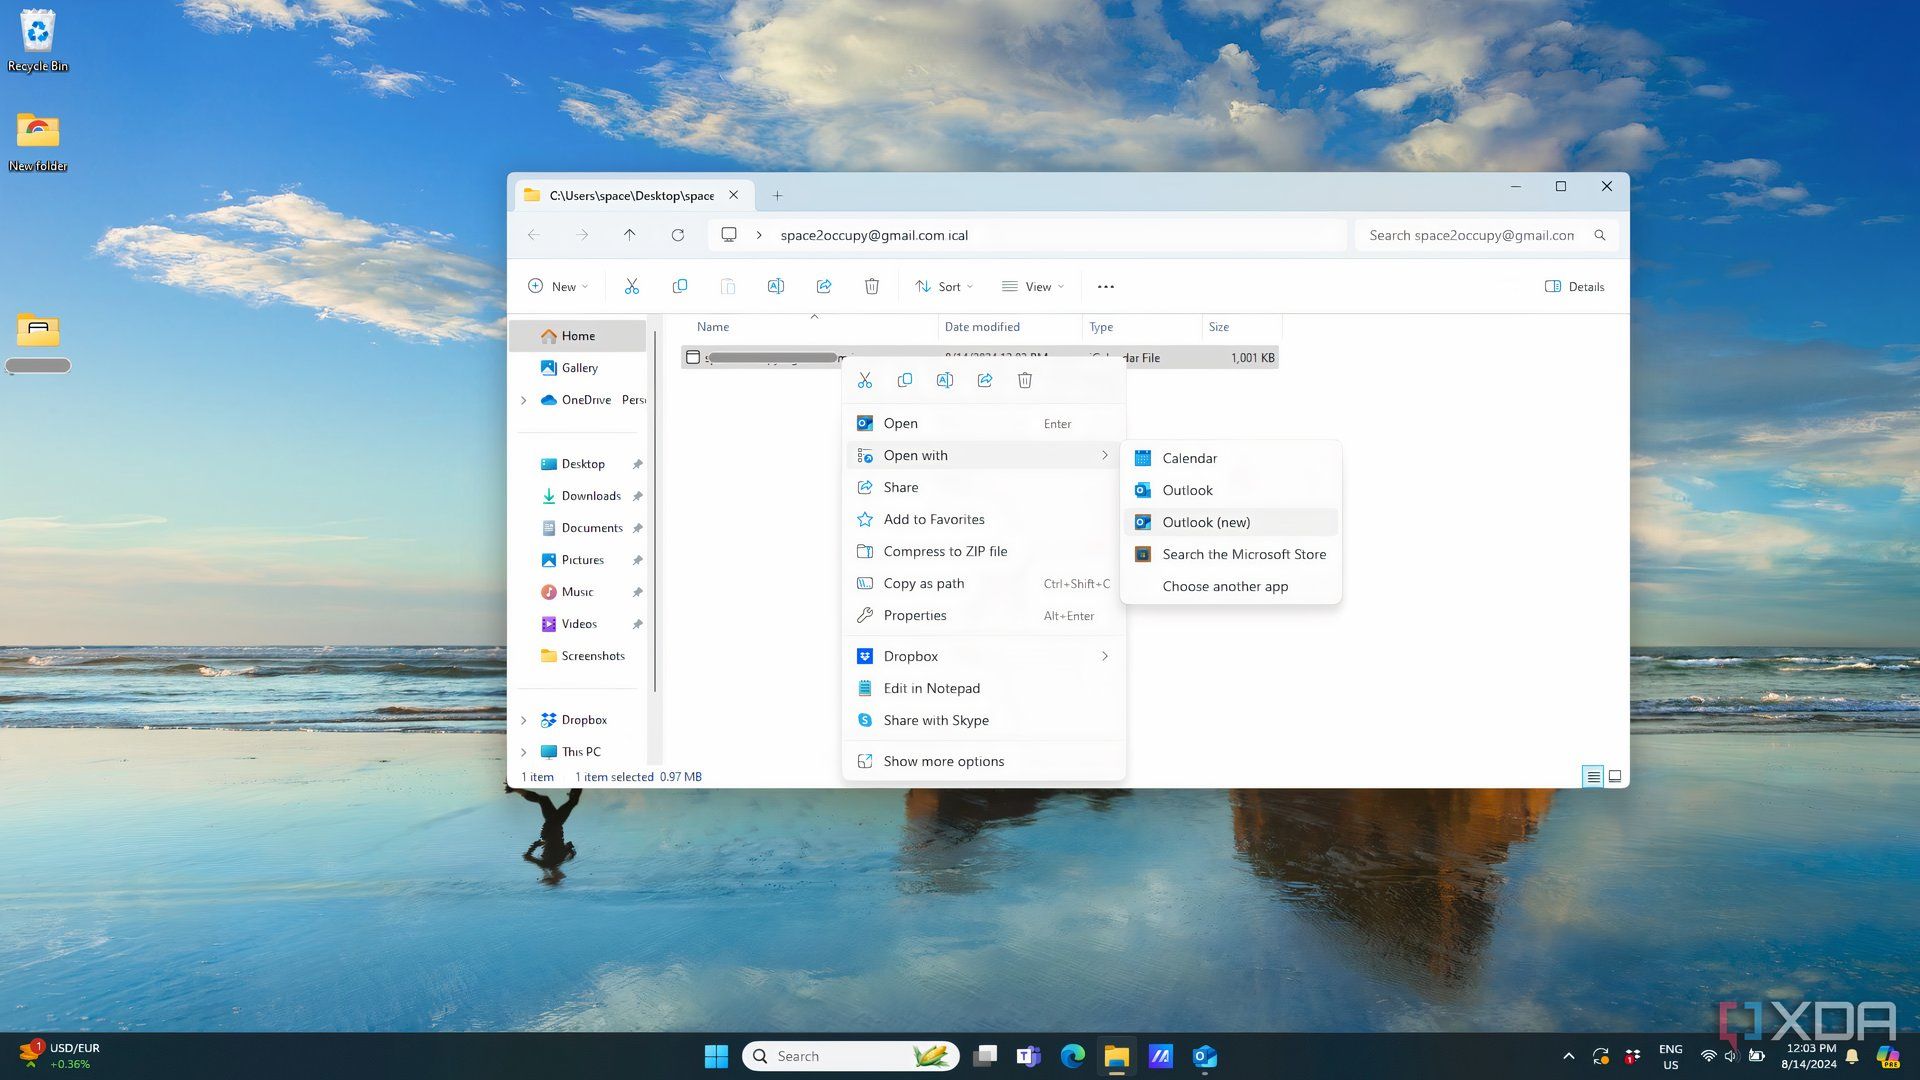Click Share with Skype
Image resolution: width=1920 pixels, height=1080 pixels.
click(985, 720)
